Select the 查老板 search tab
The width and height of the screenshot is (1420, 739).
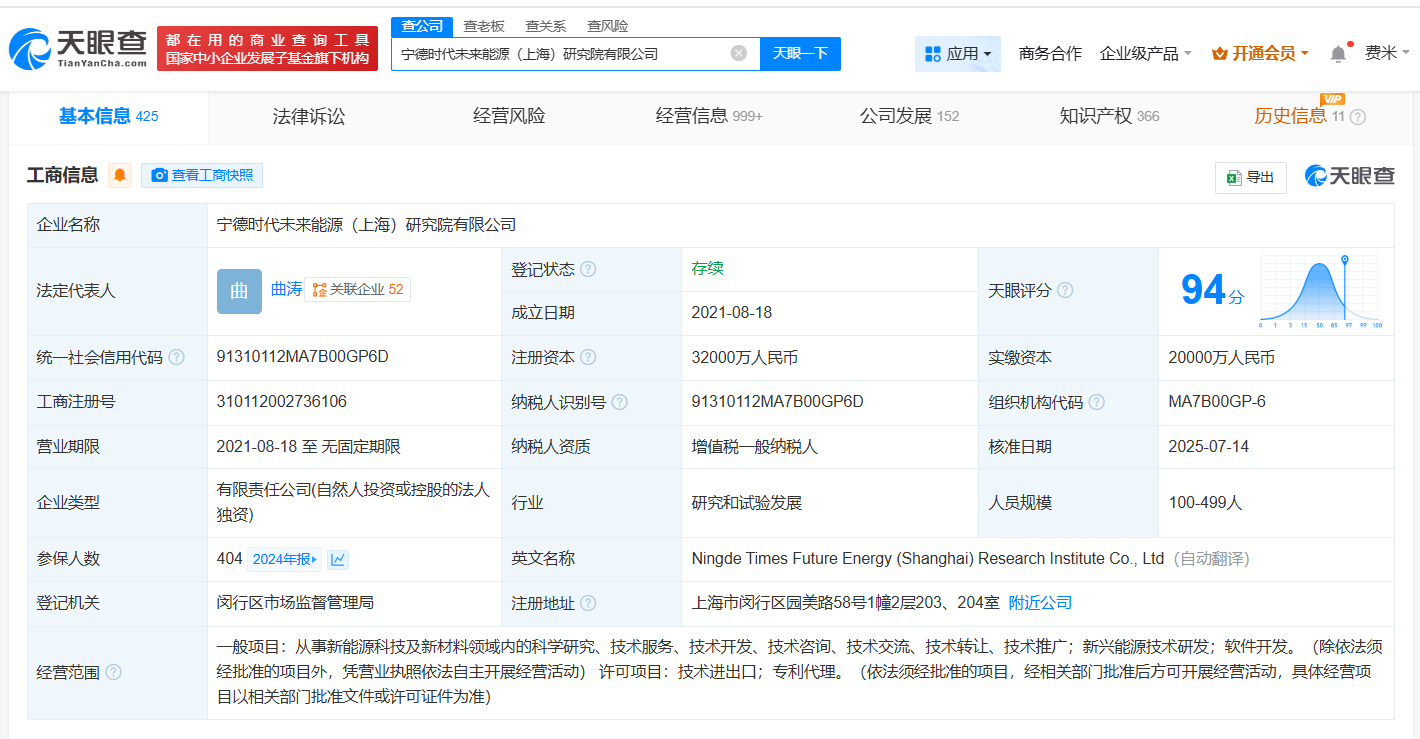[484, 26]
